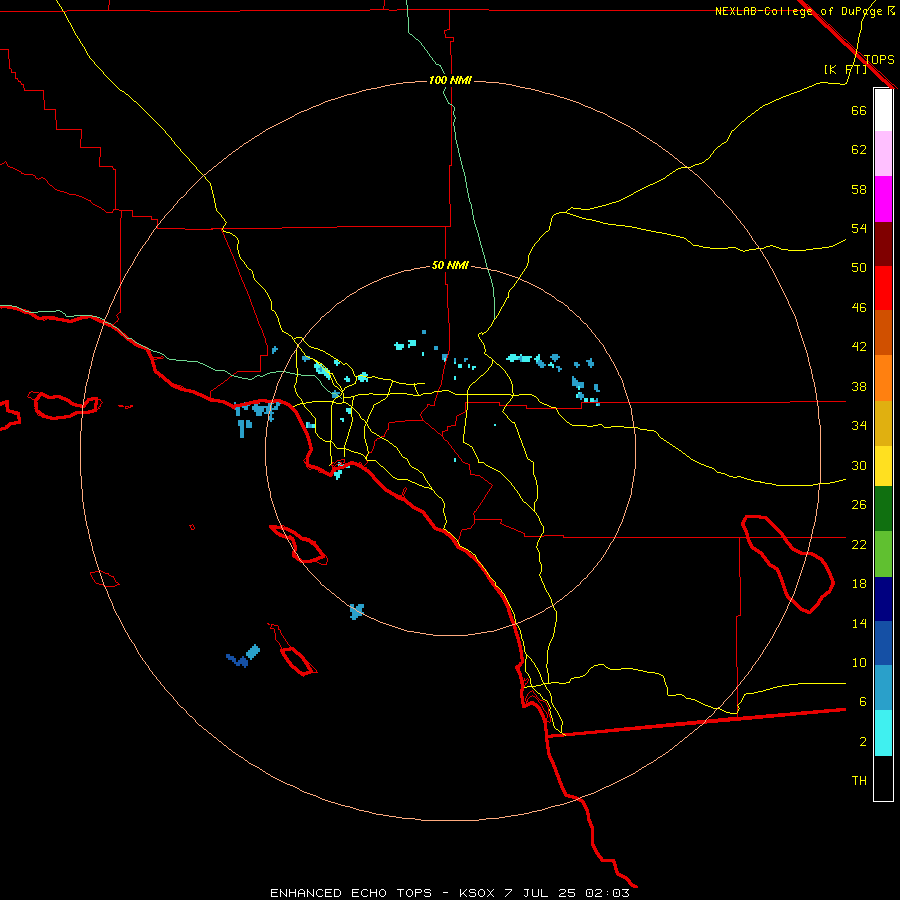Click the '14' legend value
The width and height of the screenshot is (900, 900).
(859, 623)
